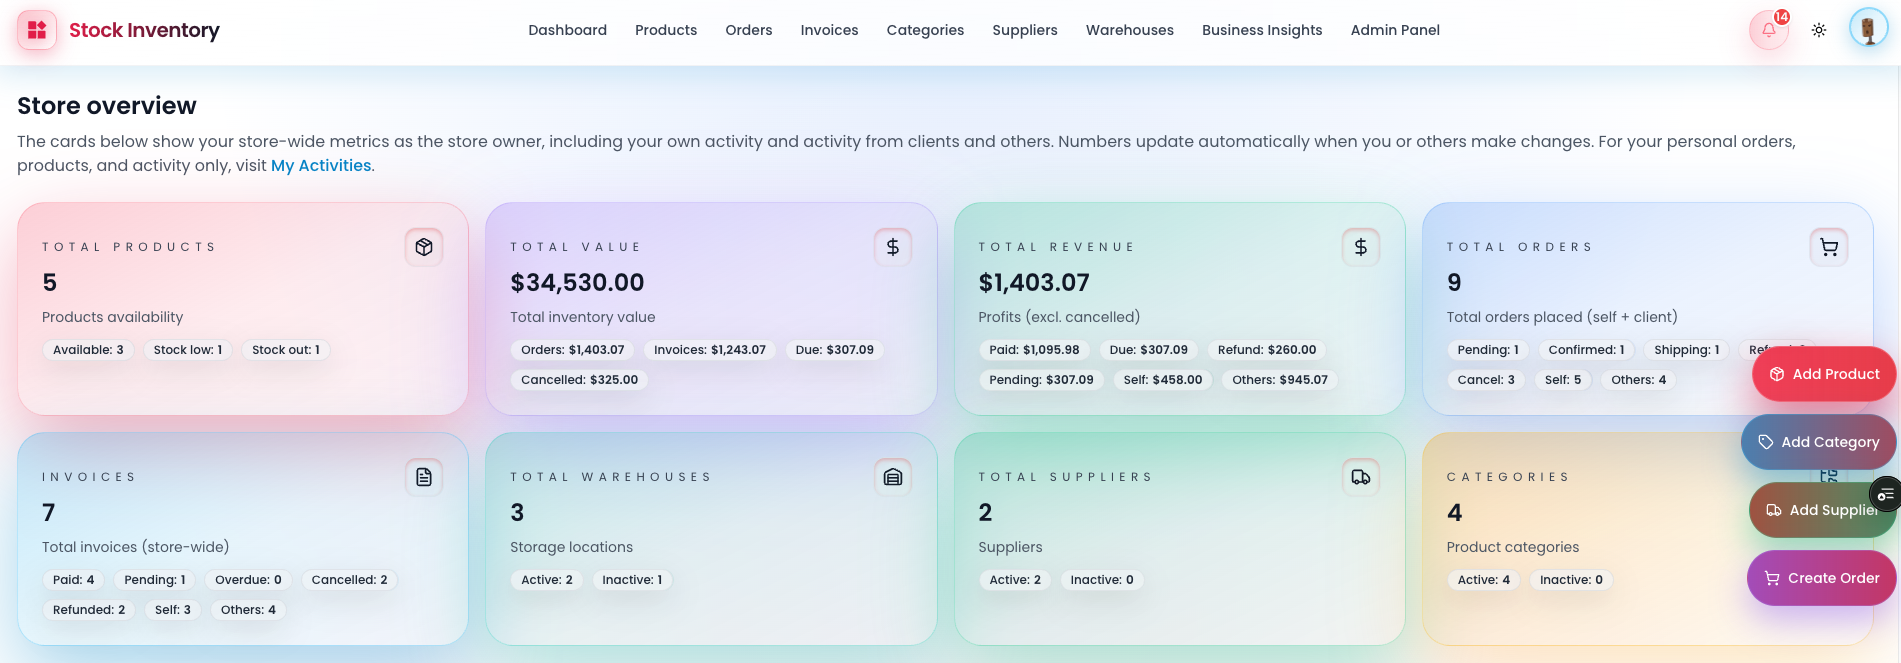1901x663 pixels.
Task: Open the Products navigation menu item
Action: coord(665,30)
